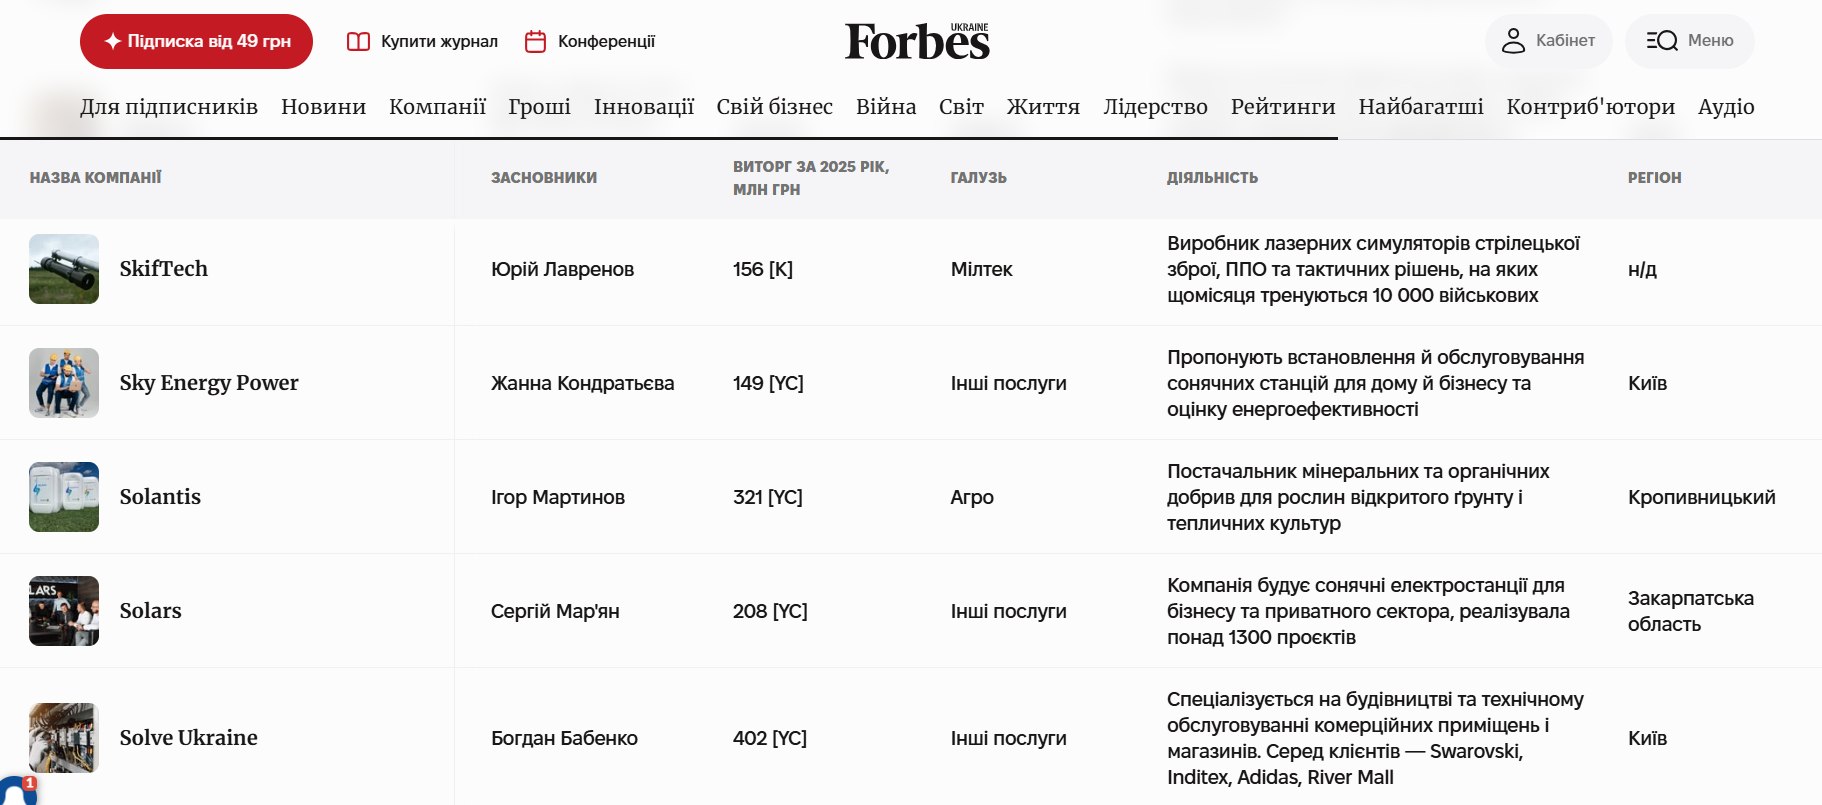
Task: Click the Конференції calendar icon
Action: (536, 41)
